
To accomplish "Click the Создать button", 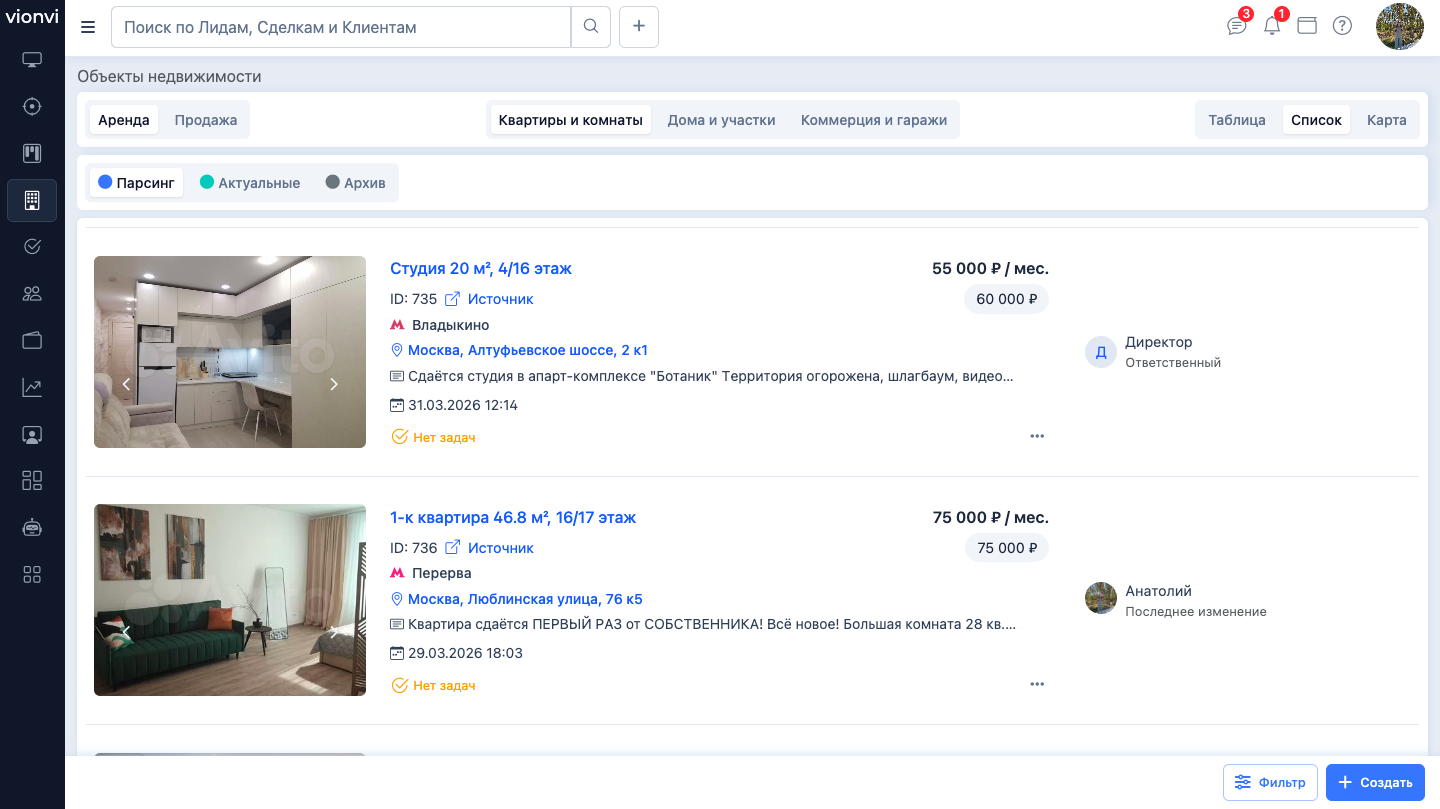I will (x=1376, y=782).
